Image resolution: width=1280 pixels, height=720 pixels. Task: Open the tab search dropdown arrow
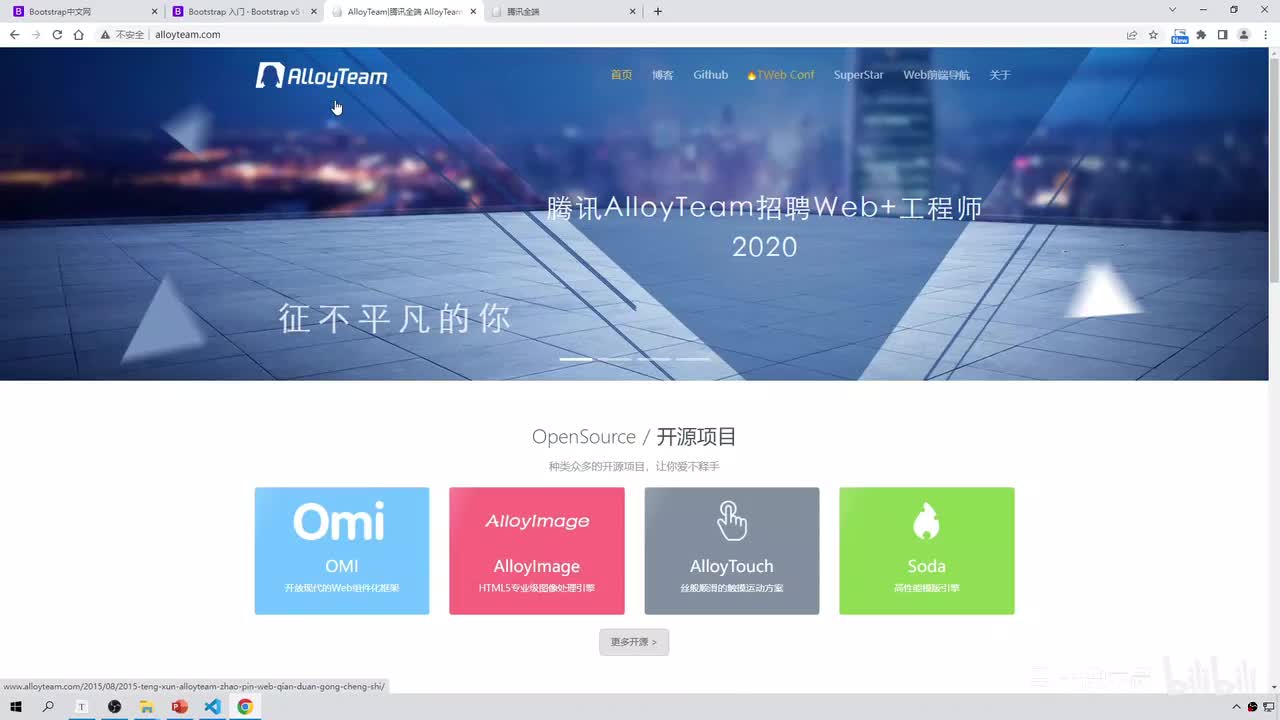click(1172, 10)
